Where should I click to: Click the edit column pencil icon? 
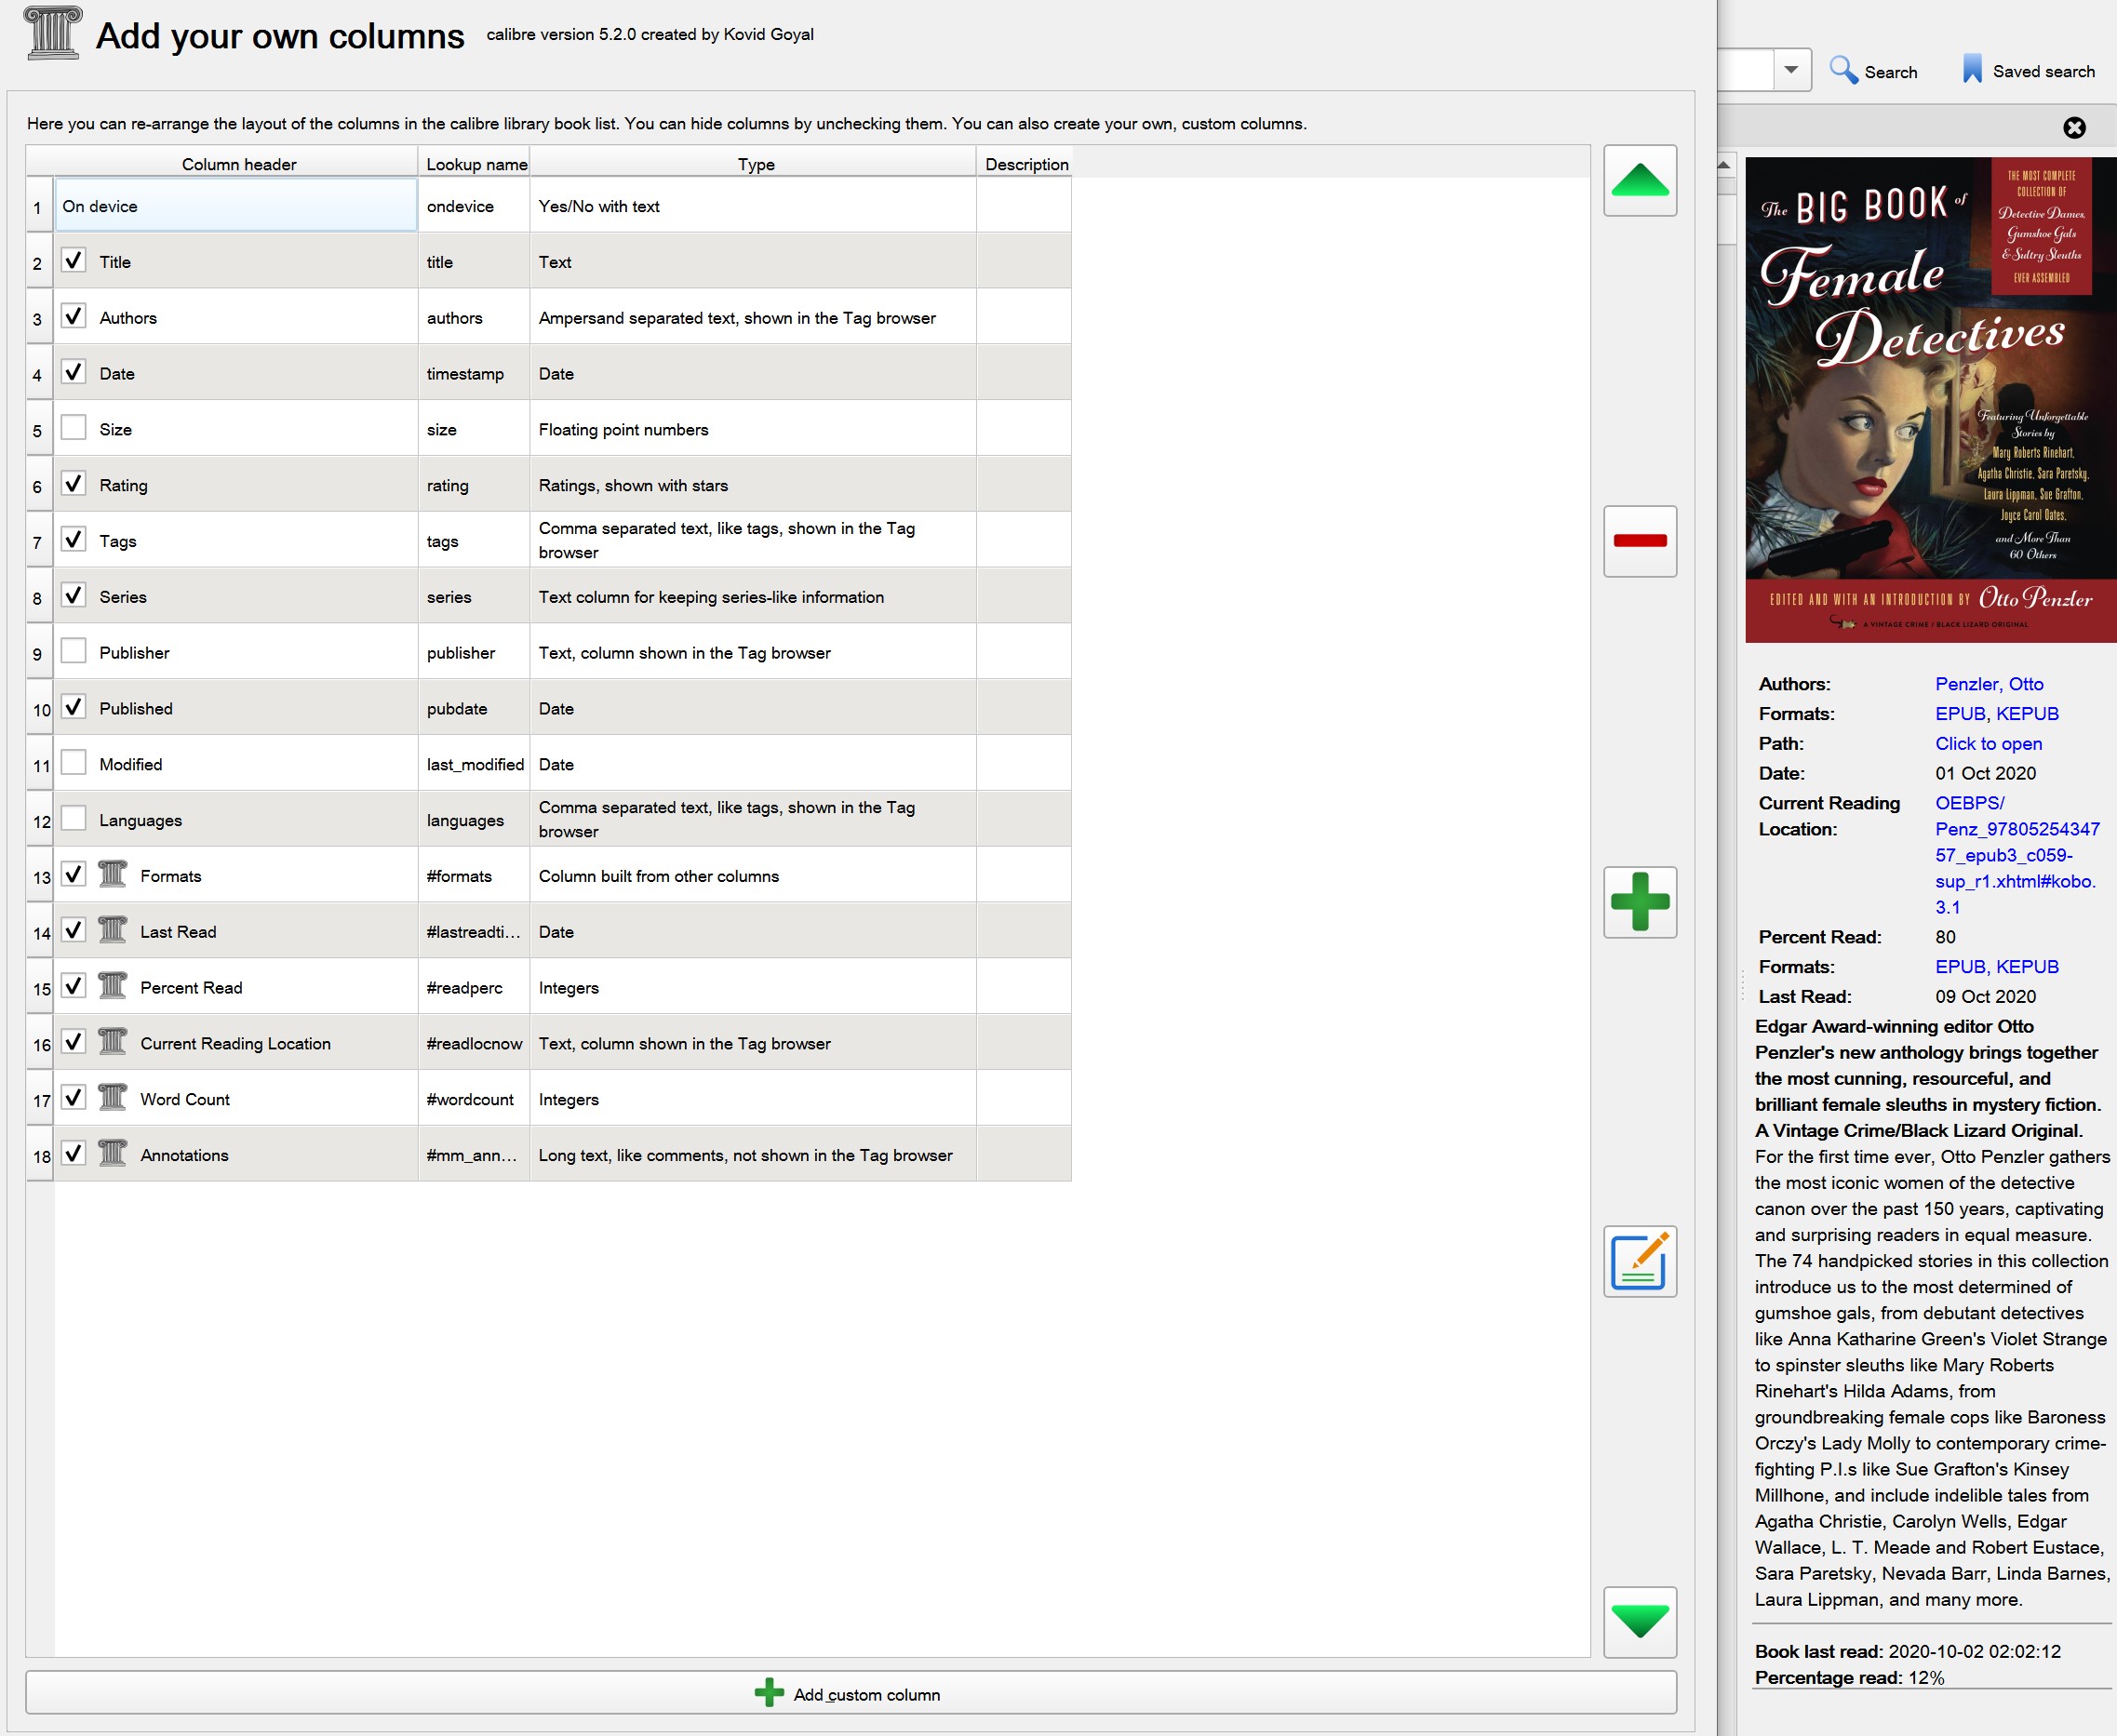[x=1639, y=1262]
